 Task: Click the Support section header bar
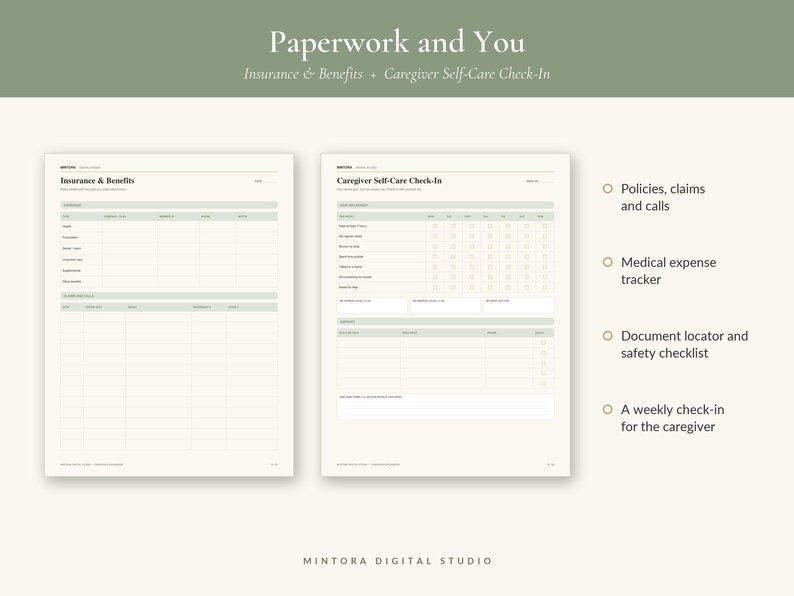coord(445,322)
